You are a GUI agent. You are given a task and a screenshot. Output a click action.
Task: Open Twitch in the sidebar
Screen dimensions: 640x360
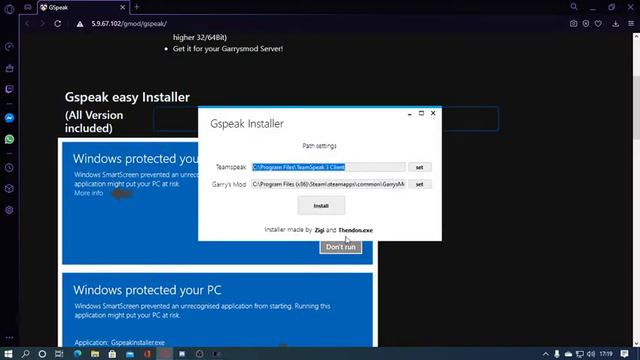(x=9, y=89)
